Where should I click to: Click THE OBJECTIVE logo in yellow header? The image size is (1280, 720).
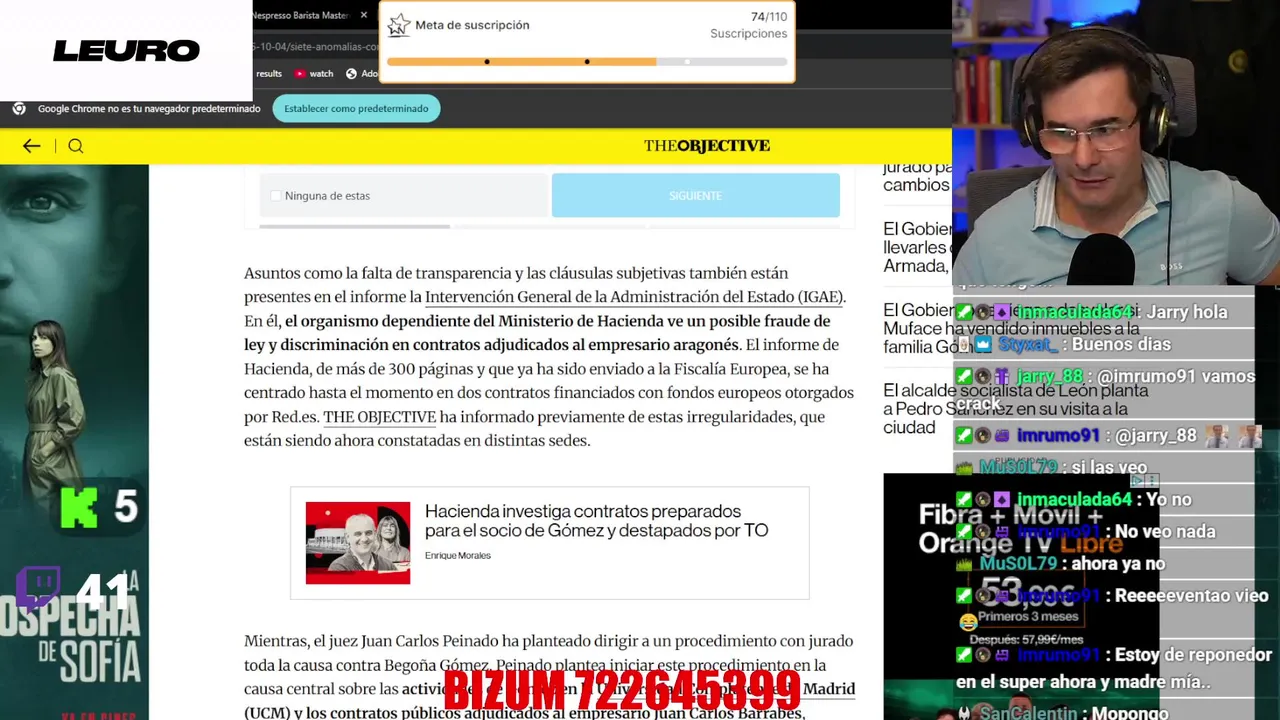tap(707, 146)
